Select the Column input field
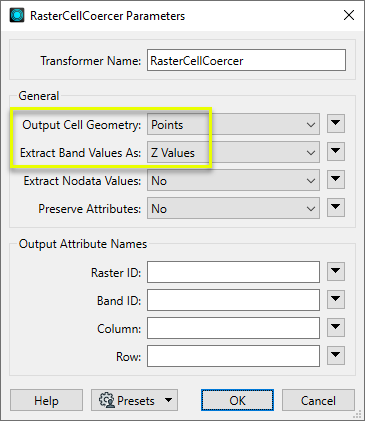The image size is (365, 421). click(x=233, y=328)
